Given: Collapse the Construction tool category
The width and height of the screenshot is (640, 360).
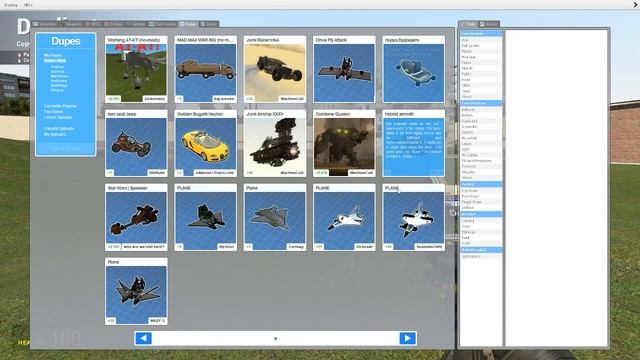Looking at the screenshot, I should coord(481,103).
